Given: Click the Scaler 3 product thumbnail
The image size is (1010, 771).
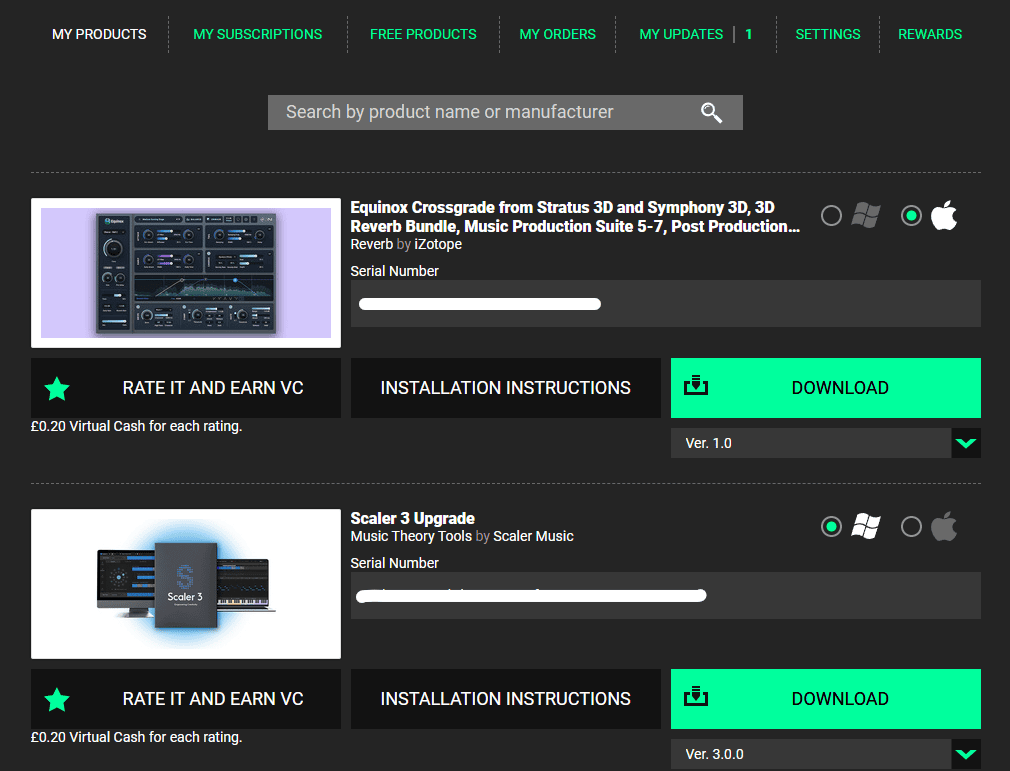Looking at the screenshot, I should (x=186, y=584).
